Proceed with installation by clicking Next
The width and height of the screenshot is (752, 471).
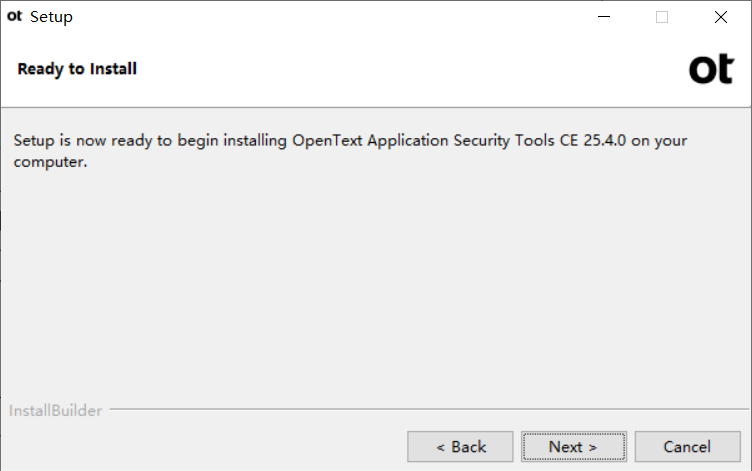click(574, 447)
